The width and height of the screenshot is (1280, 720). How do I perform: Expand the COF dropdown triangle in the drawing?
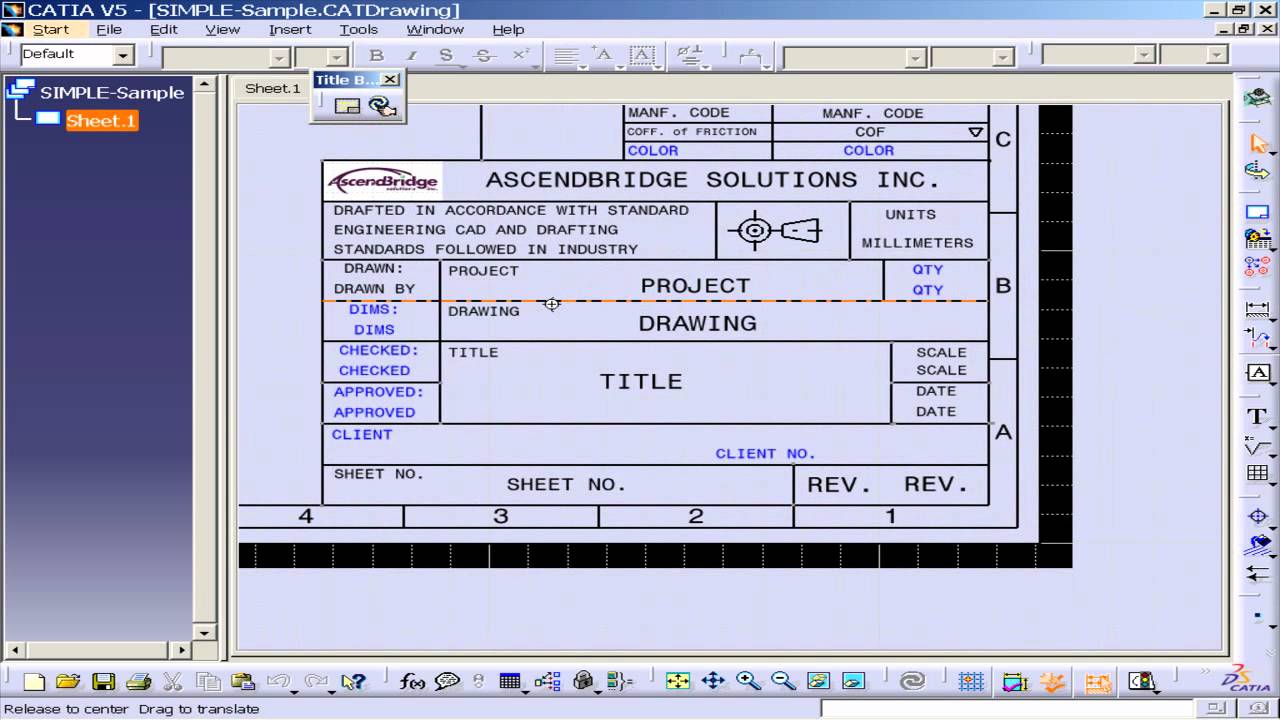click(x=975, y=132)
